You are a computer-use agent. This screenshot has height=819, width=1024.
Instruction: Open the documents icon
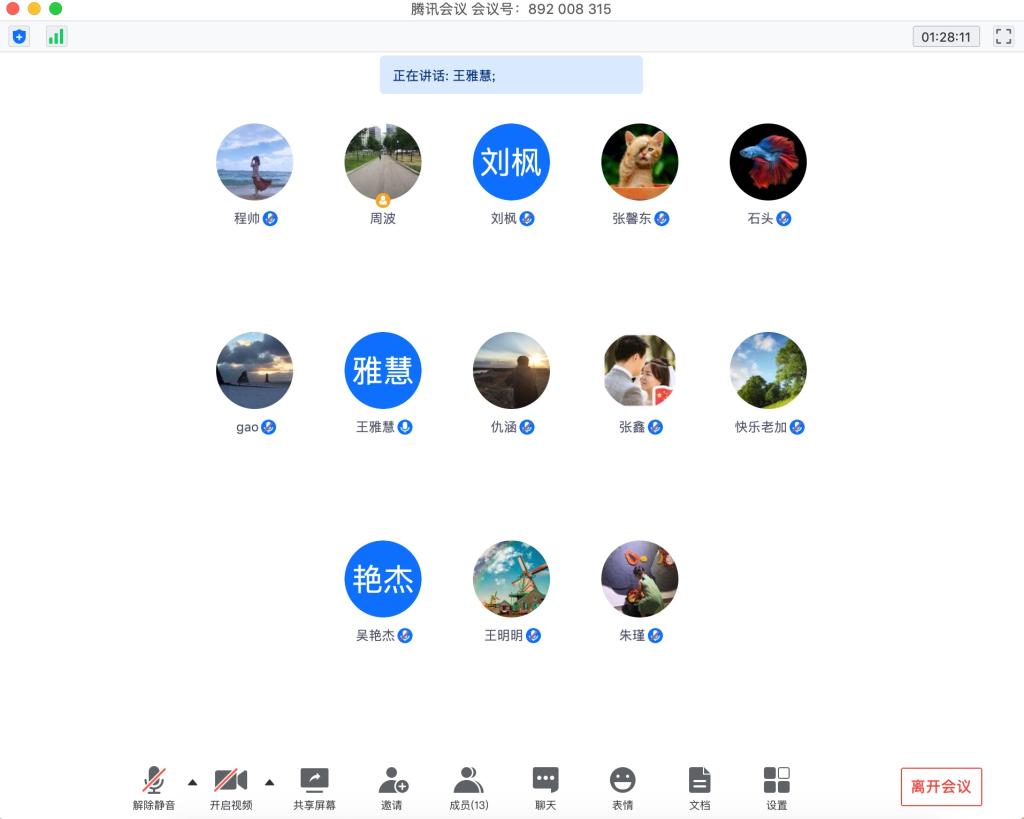point(700,787)
